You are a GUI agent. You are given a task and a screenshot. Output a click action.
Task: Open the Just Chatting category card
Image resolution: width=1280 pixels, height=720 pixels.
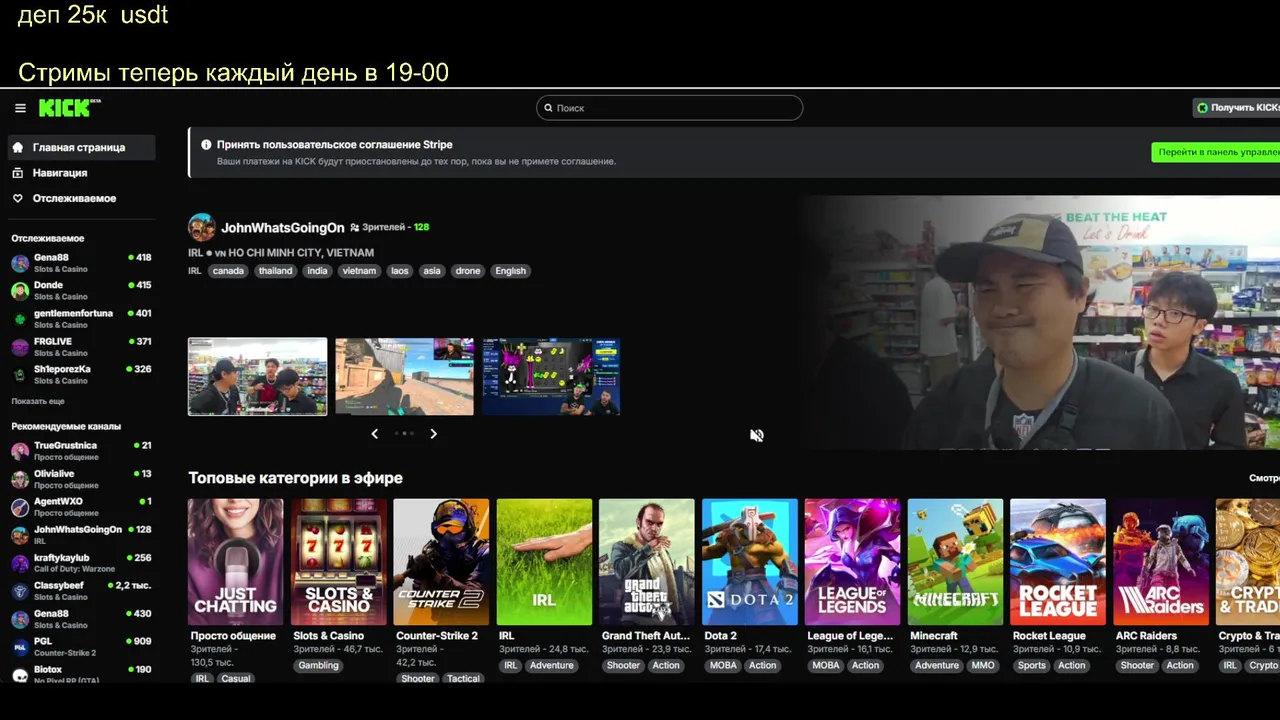[x=236, y=562]
